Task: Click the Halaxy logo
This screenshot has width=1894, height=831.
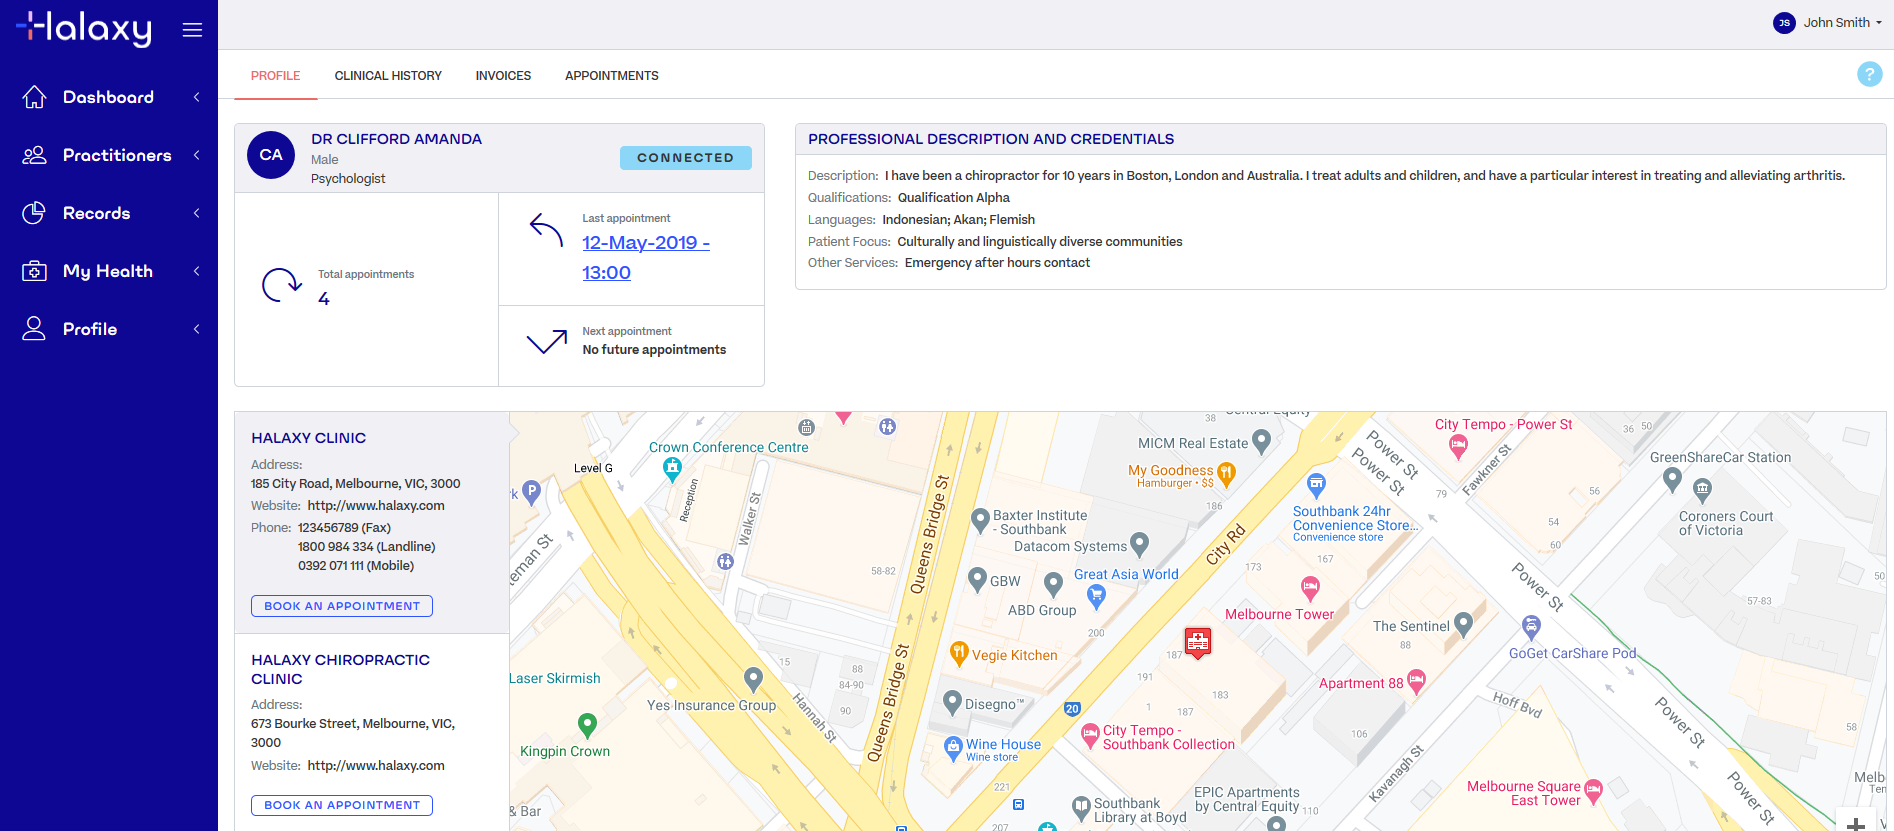Action: point(84,28)
